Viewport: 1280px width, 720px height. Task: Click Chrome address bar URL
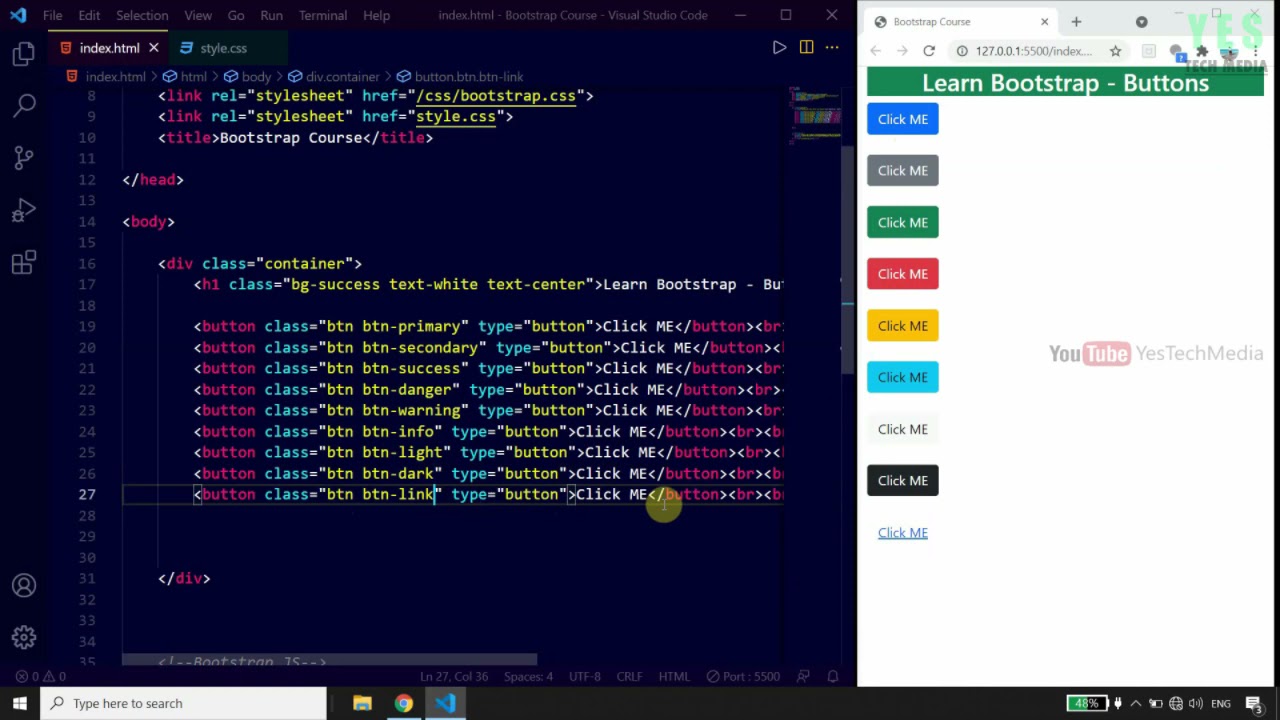[1033, 51]
